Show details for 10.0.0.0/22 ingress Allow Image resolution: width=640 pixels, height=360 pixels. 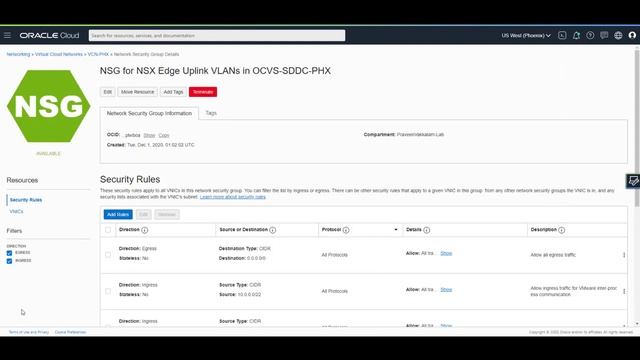pos(446,290)
